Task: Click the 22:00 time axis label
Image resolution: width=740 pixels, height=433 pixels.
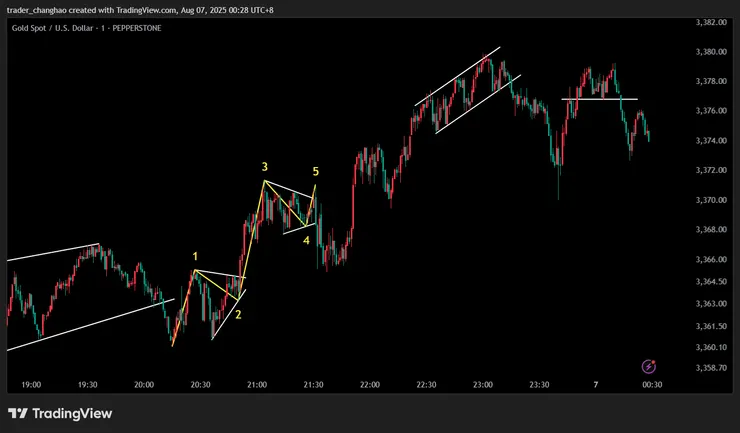Action: (x=370, y=385)
